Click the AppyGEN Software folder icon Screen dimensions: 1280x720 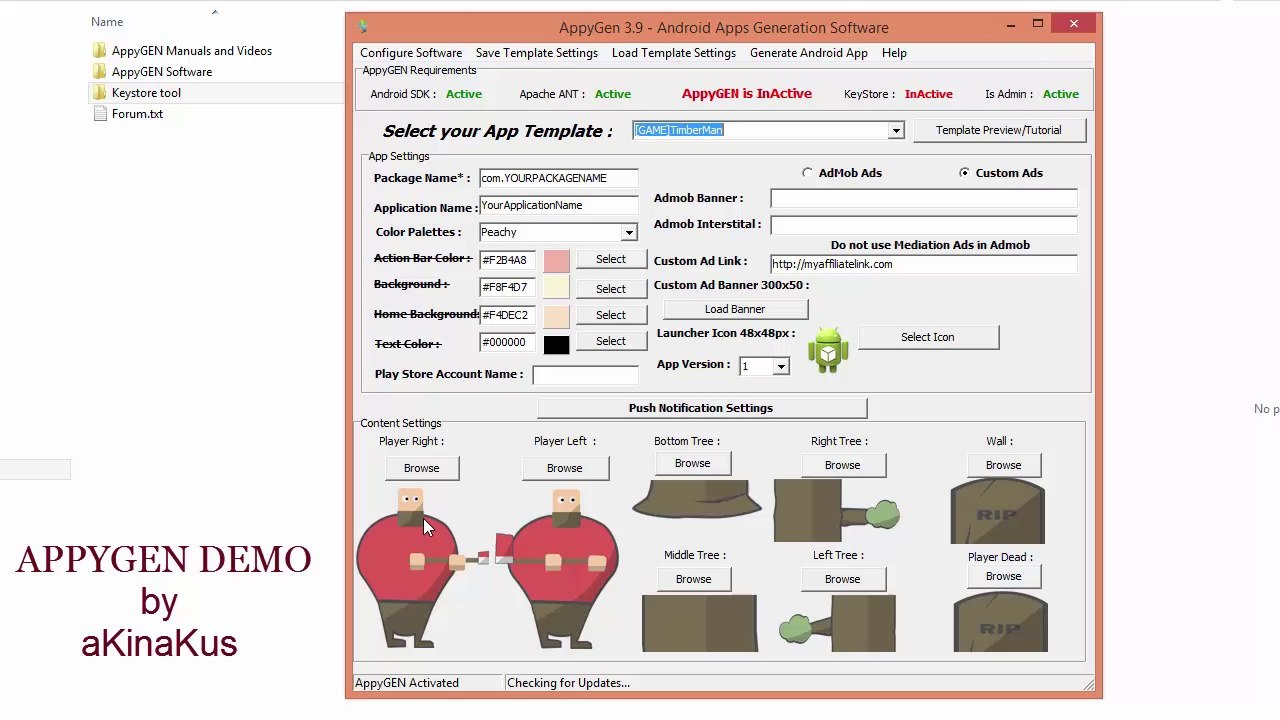tap(99, 72)
